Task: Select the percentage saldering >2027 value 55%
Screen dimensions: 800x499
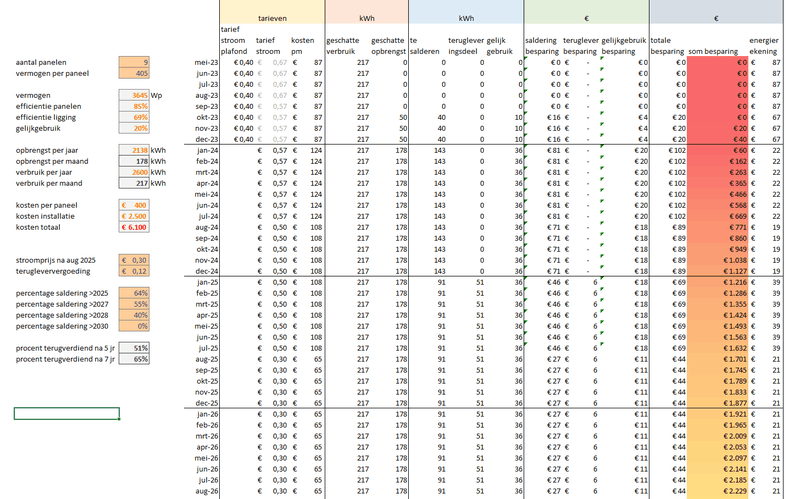Action: [x=134, y=304]
